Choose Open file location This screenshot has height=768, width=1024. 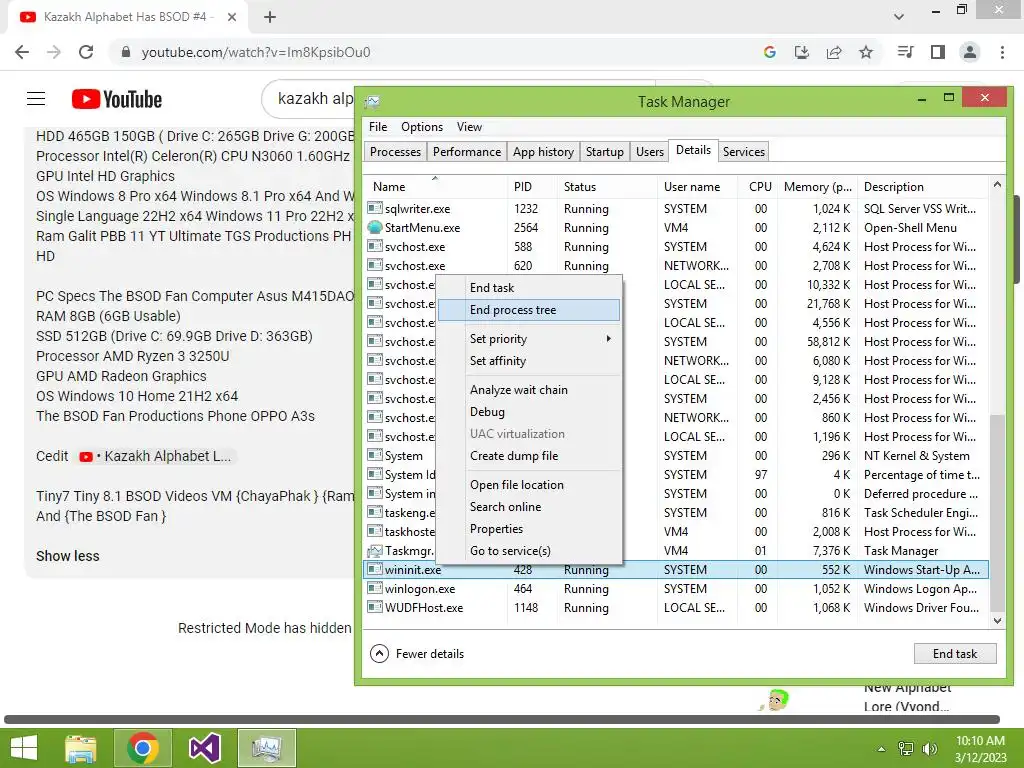[529, 485]
